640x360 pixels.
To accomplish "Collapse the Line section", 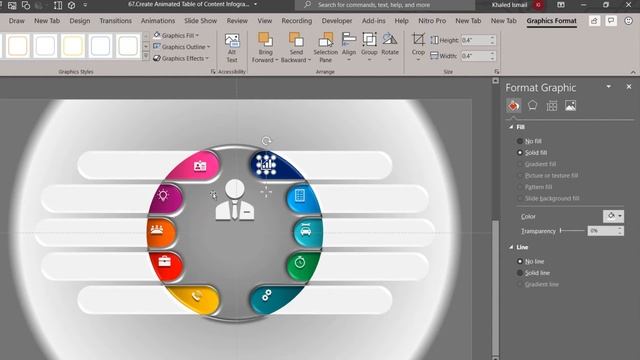I will click(x=511, y=247).
